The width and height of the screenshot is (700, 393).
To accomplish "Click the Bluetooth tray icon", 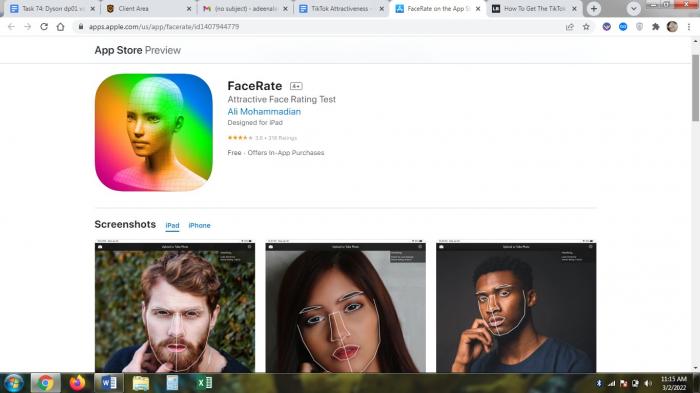I will point(599,383).
